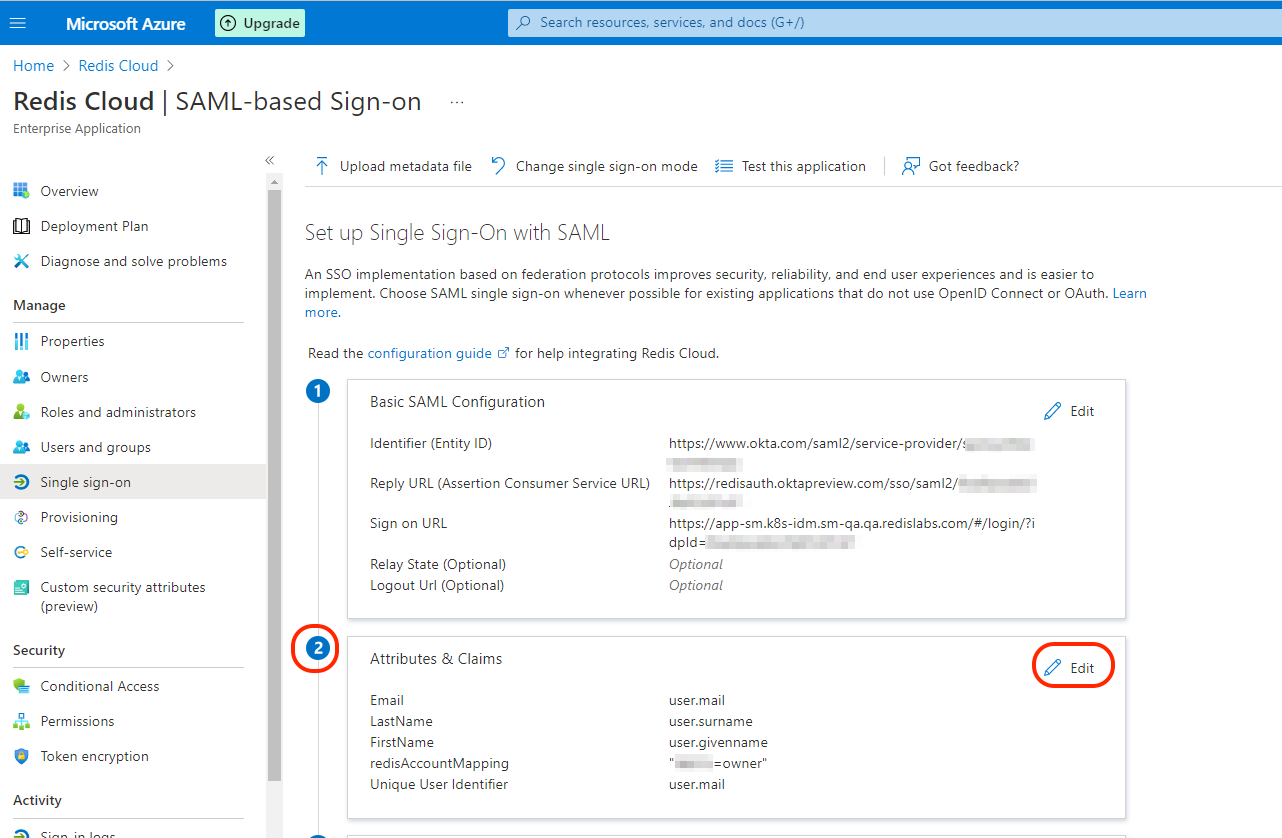Open the ellipsis more options beside title
The height and width of the screenshot is (838, 1282).
(457, 102)
